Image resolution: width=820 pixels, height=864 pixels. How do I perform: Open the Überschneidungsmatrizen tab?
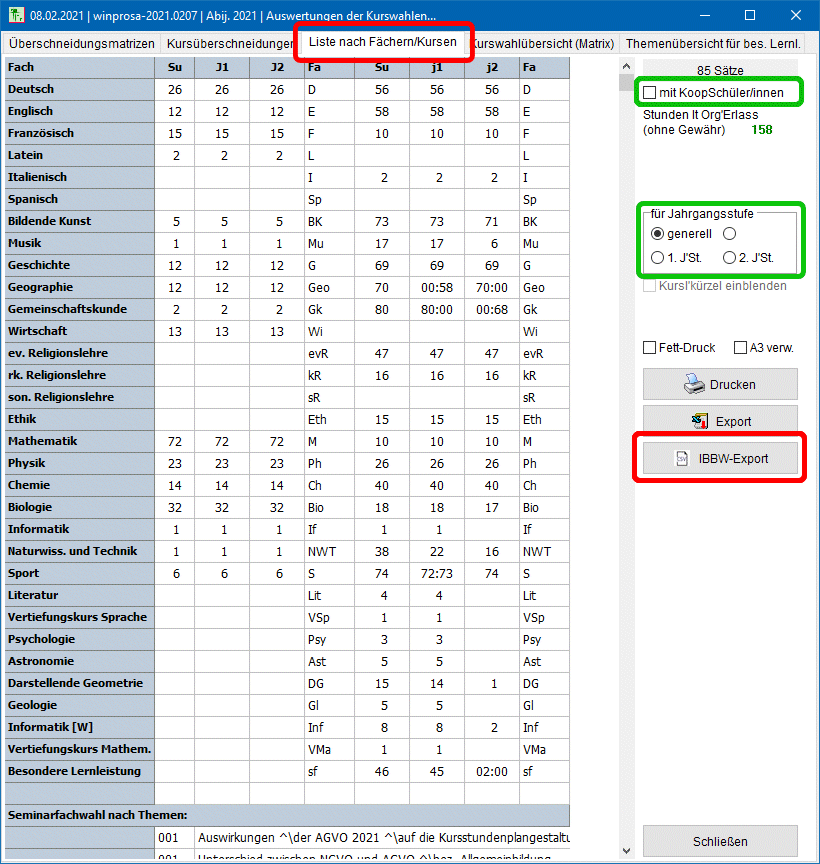click(x=81, y=44)
